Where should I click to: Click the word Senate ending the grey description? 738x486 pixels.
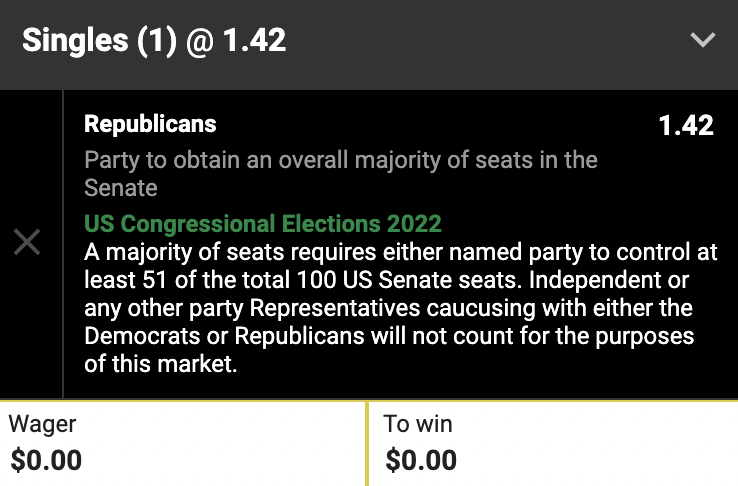click(121, 187)
